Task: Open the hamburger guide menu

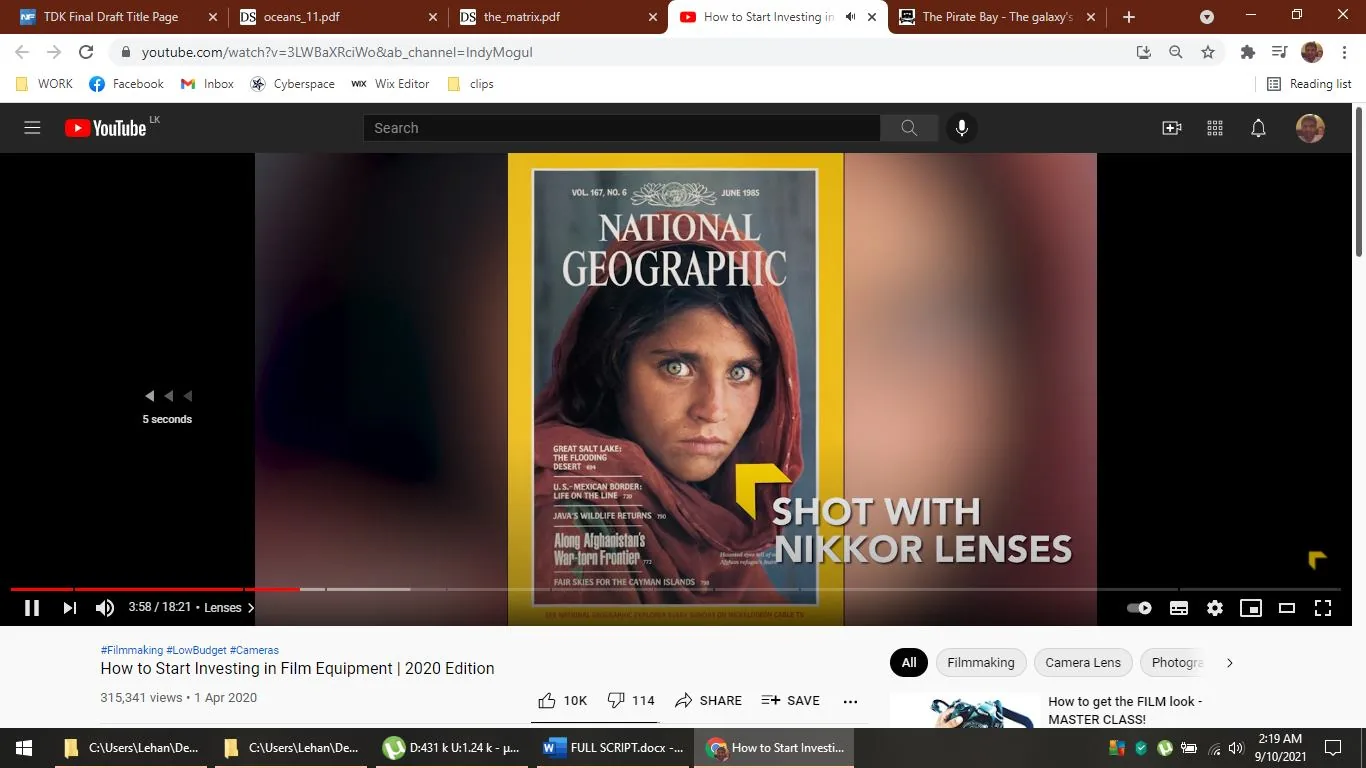Action: tap(32, 128)
